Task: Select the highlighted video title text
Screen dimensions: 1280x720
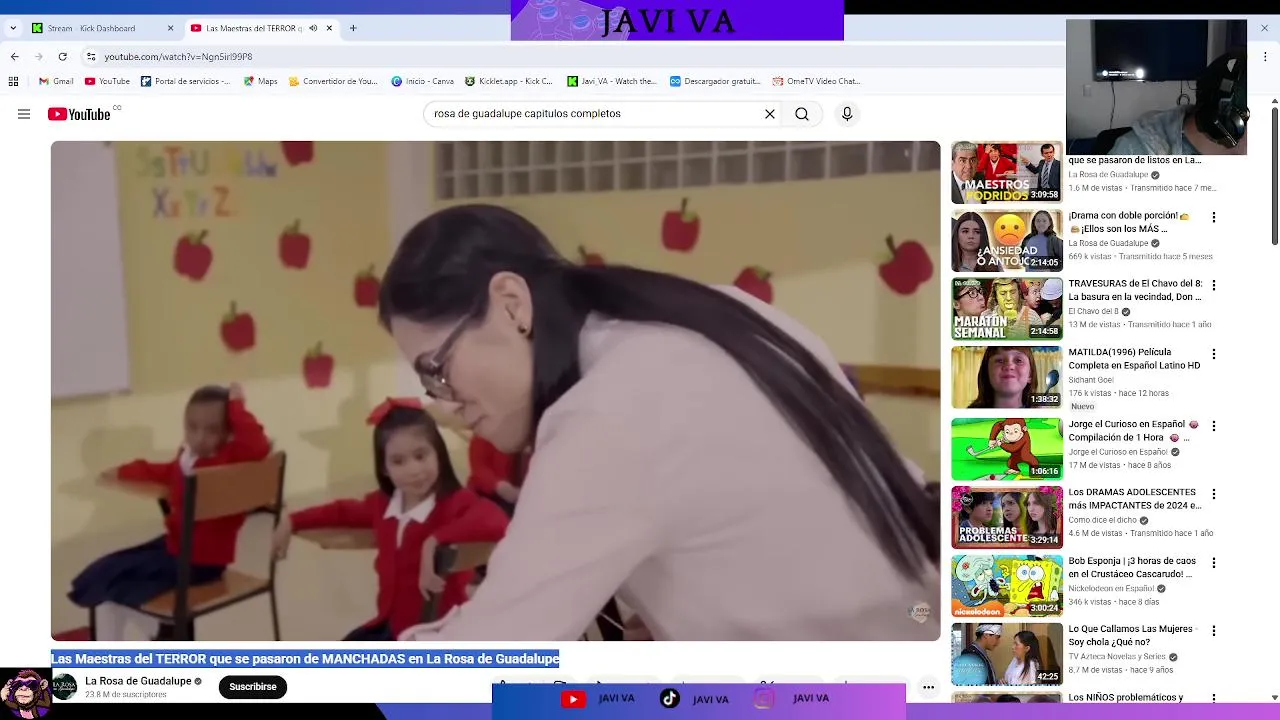Action: coord(305,659)
